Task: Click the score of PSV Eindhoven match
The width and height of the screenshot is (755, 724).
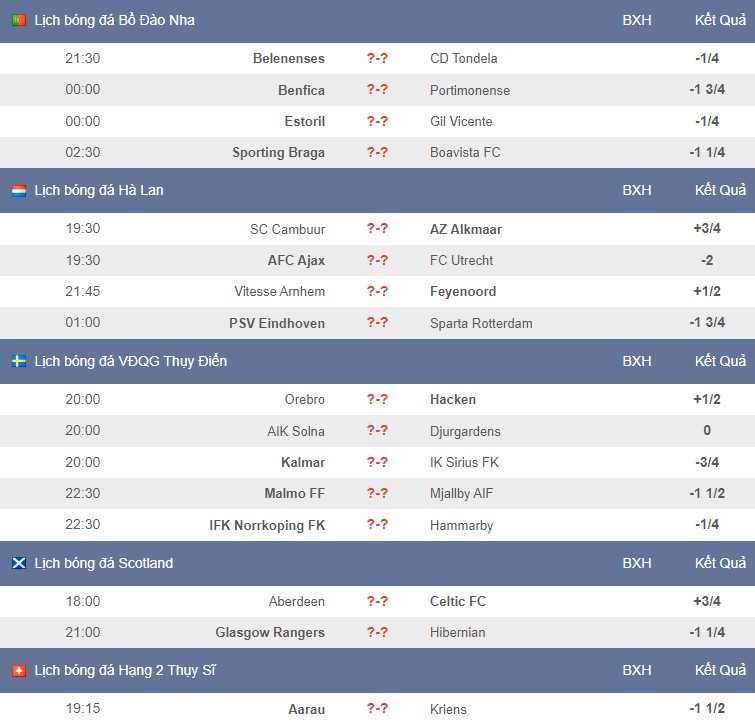Action: (377, 323)
